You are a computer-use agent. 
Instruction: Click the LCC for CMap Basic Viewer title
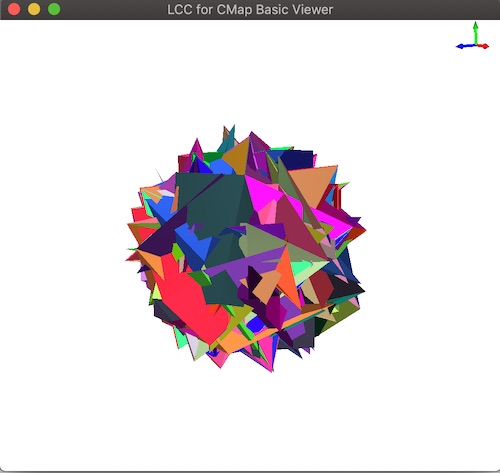click(250, 9)
